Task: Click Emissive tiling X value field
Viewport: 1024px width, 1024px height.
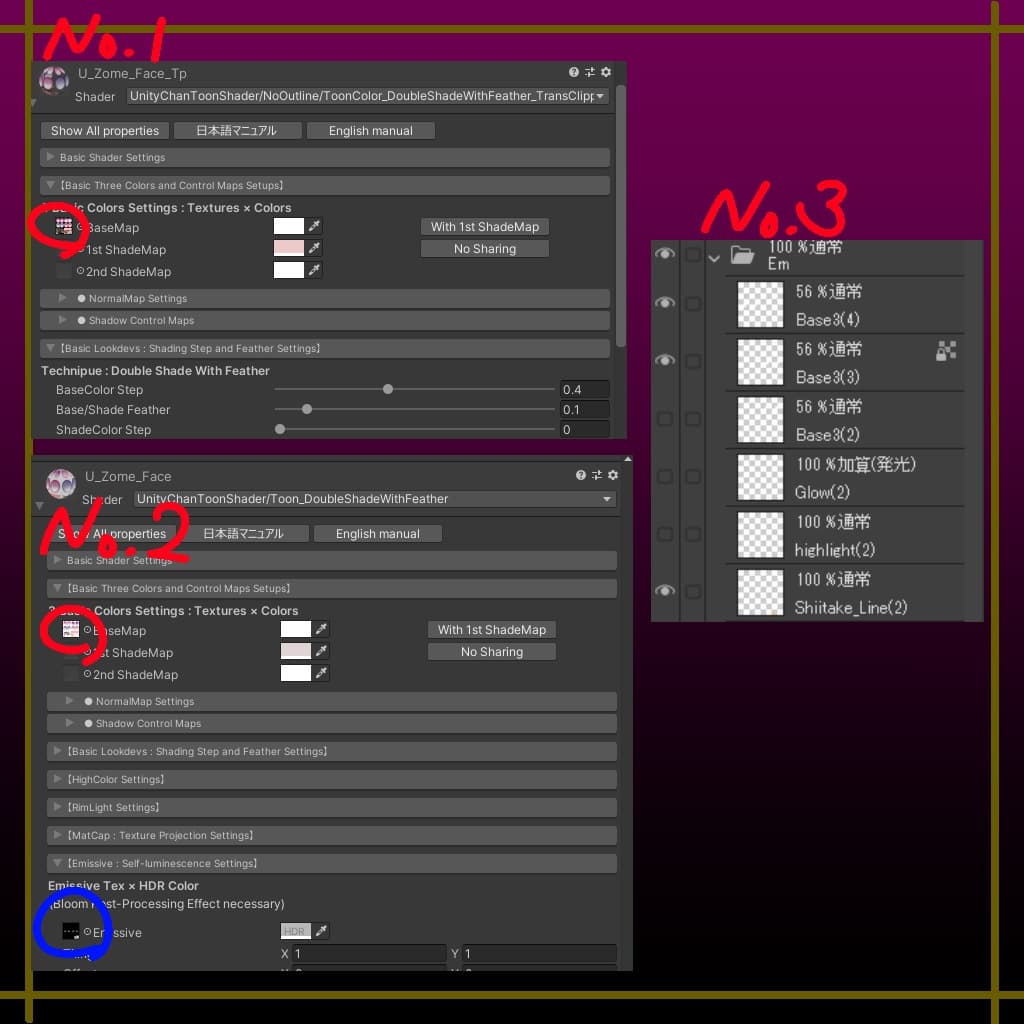Action: (x=369, y=953)
